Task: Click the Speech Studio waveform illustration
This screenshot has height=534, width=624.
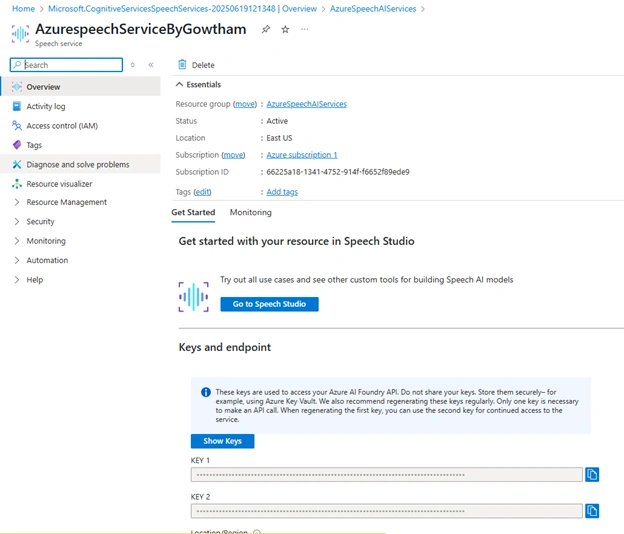Action: (193, 297)
